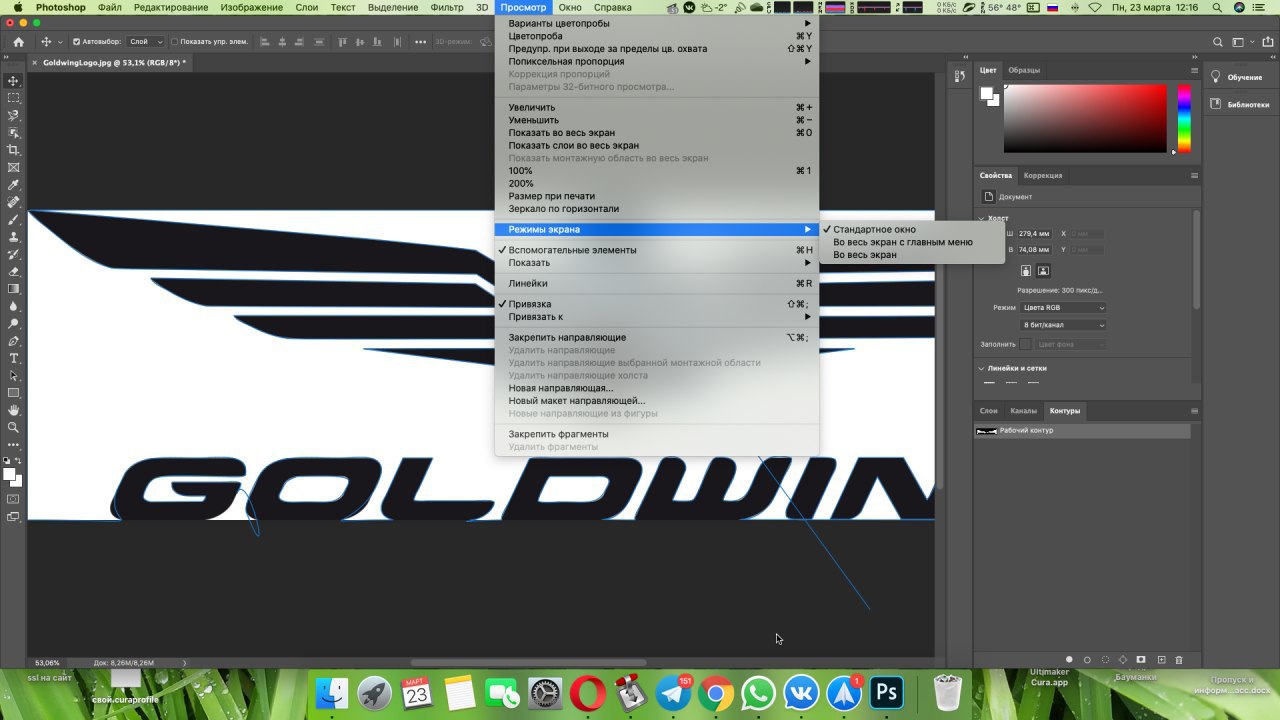The width and height of the screenshot is (1280, 720).
Task: Expand Варианты цветопробы submenu
Action: [x=657, y=23]
